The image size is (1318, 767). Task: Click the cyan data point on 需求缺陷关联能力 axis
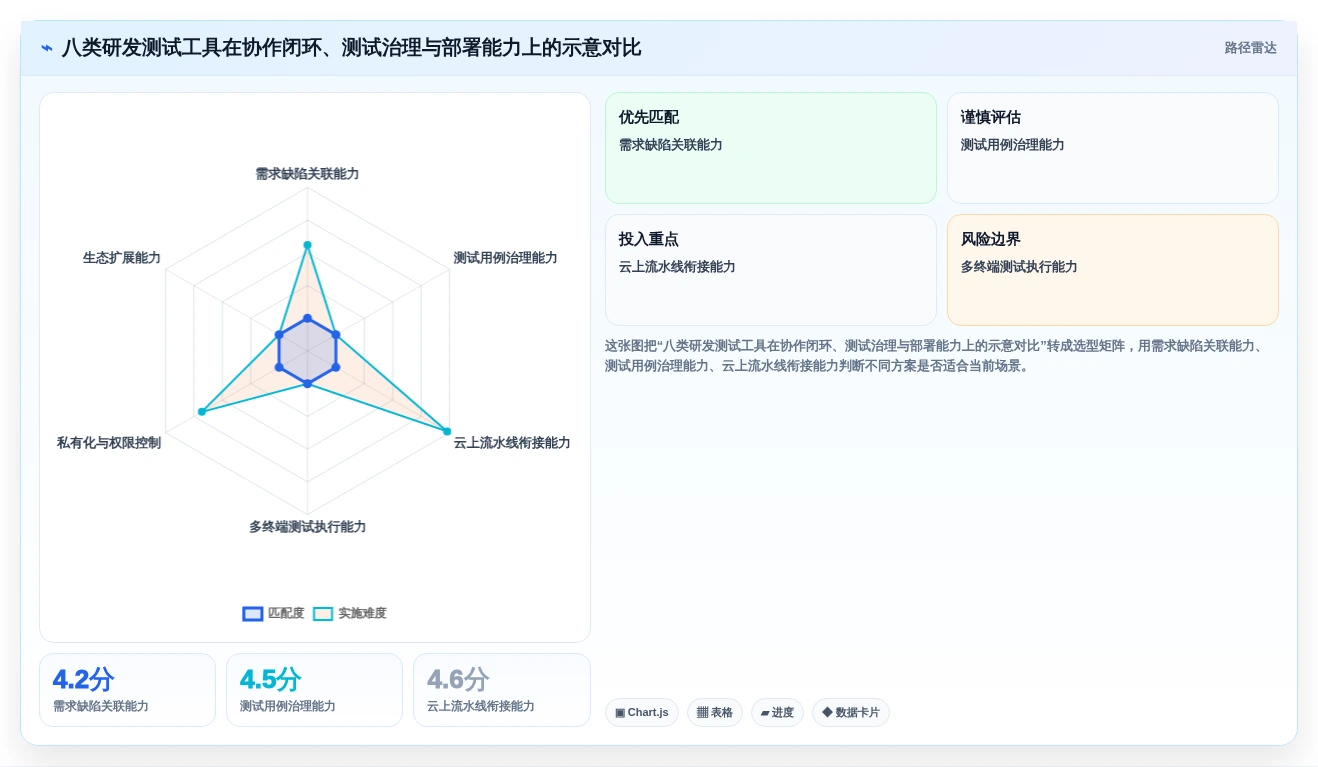tap(307, 245)
